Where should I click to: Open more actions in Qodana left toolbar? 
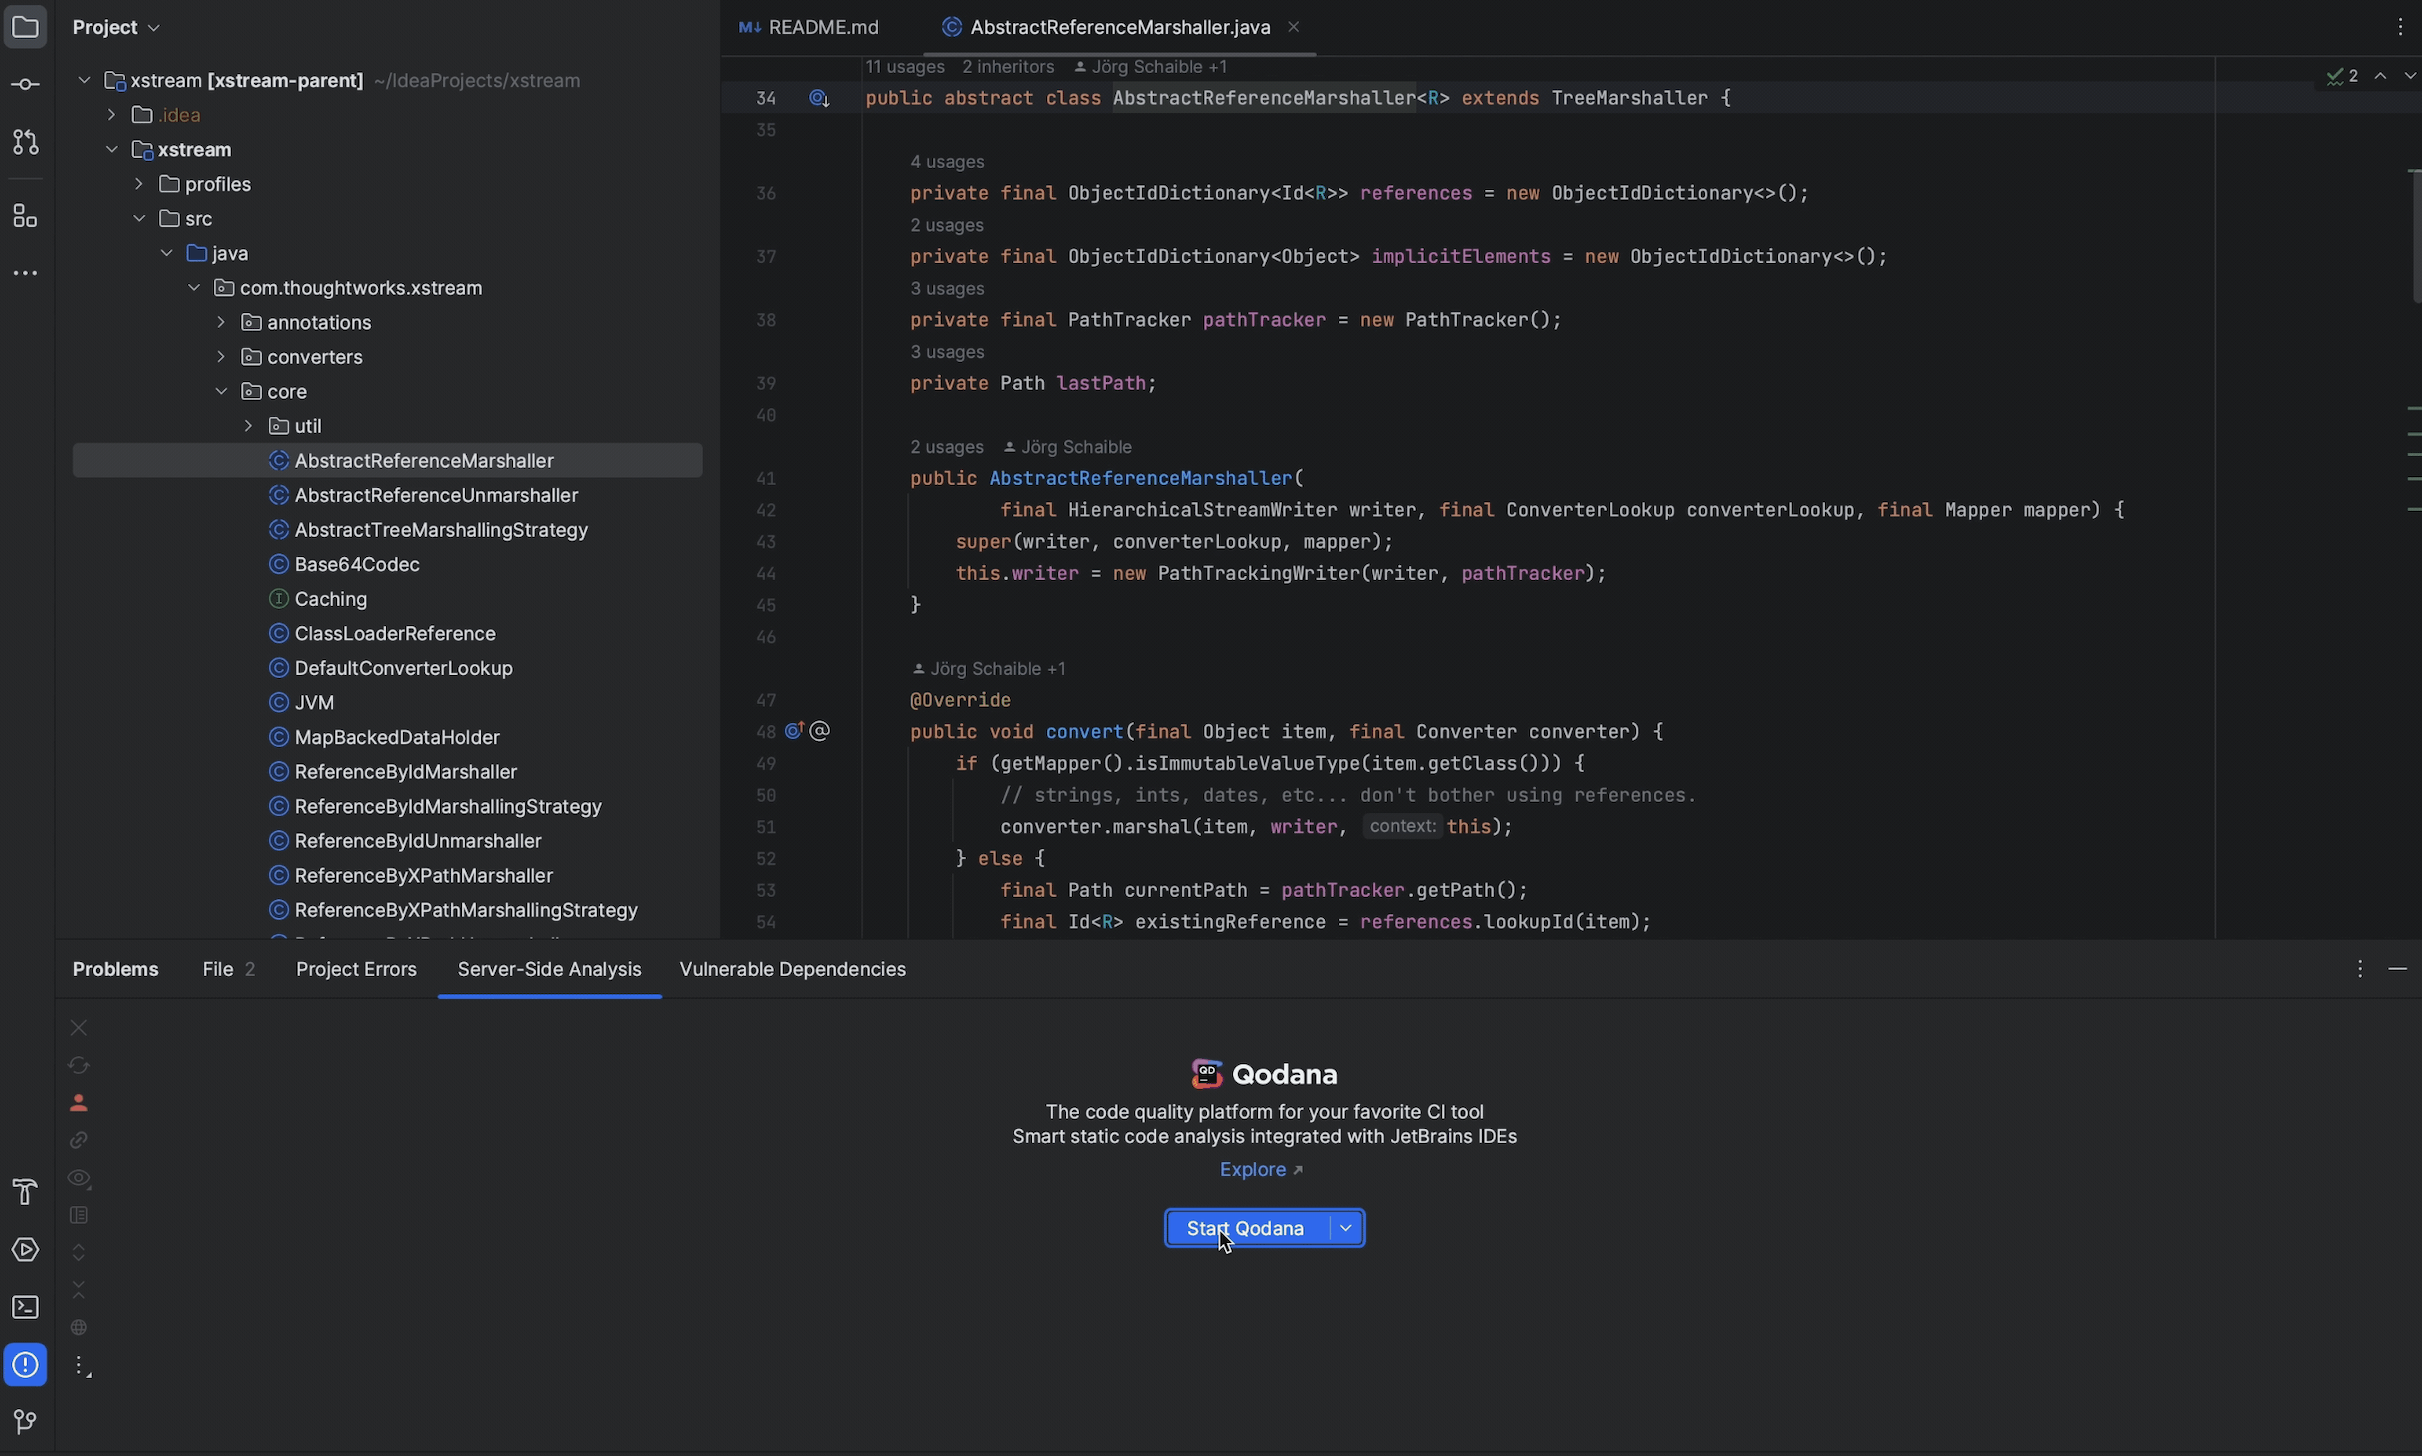click(82, 1366)
